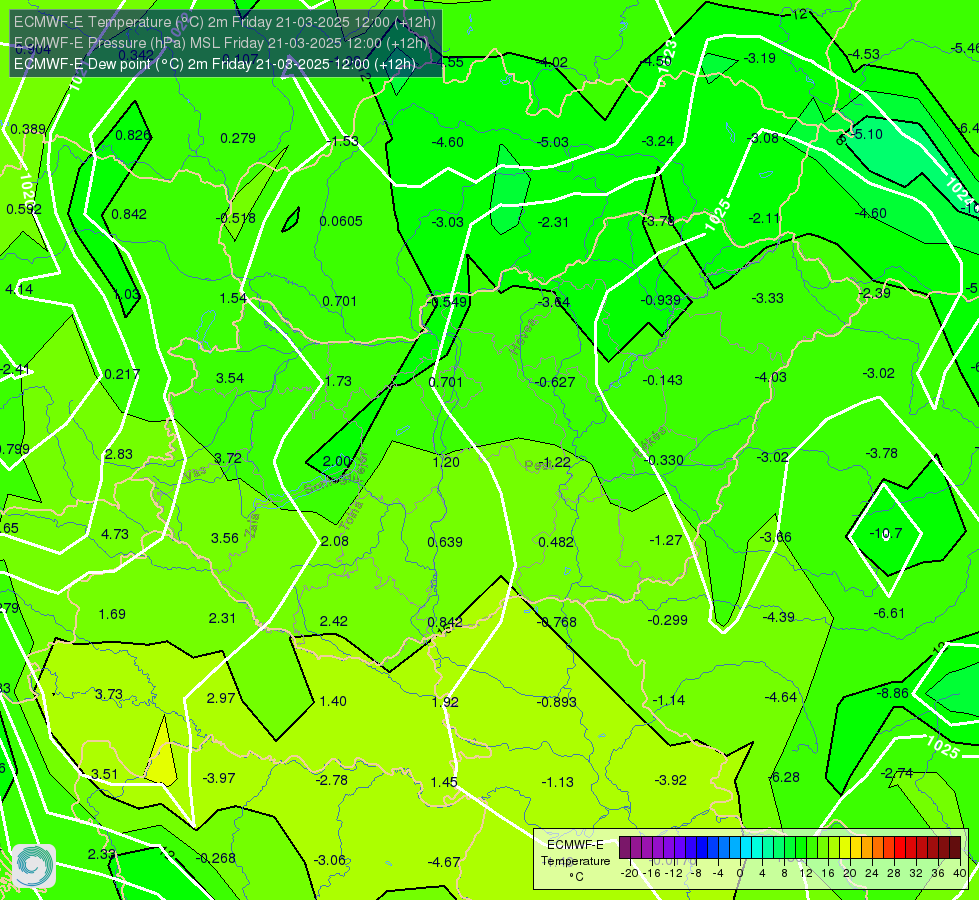Click the '°C' unit in color legend
This screenshot has width=979, height=900.
pos(576,877)
